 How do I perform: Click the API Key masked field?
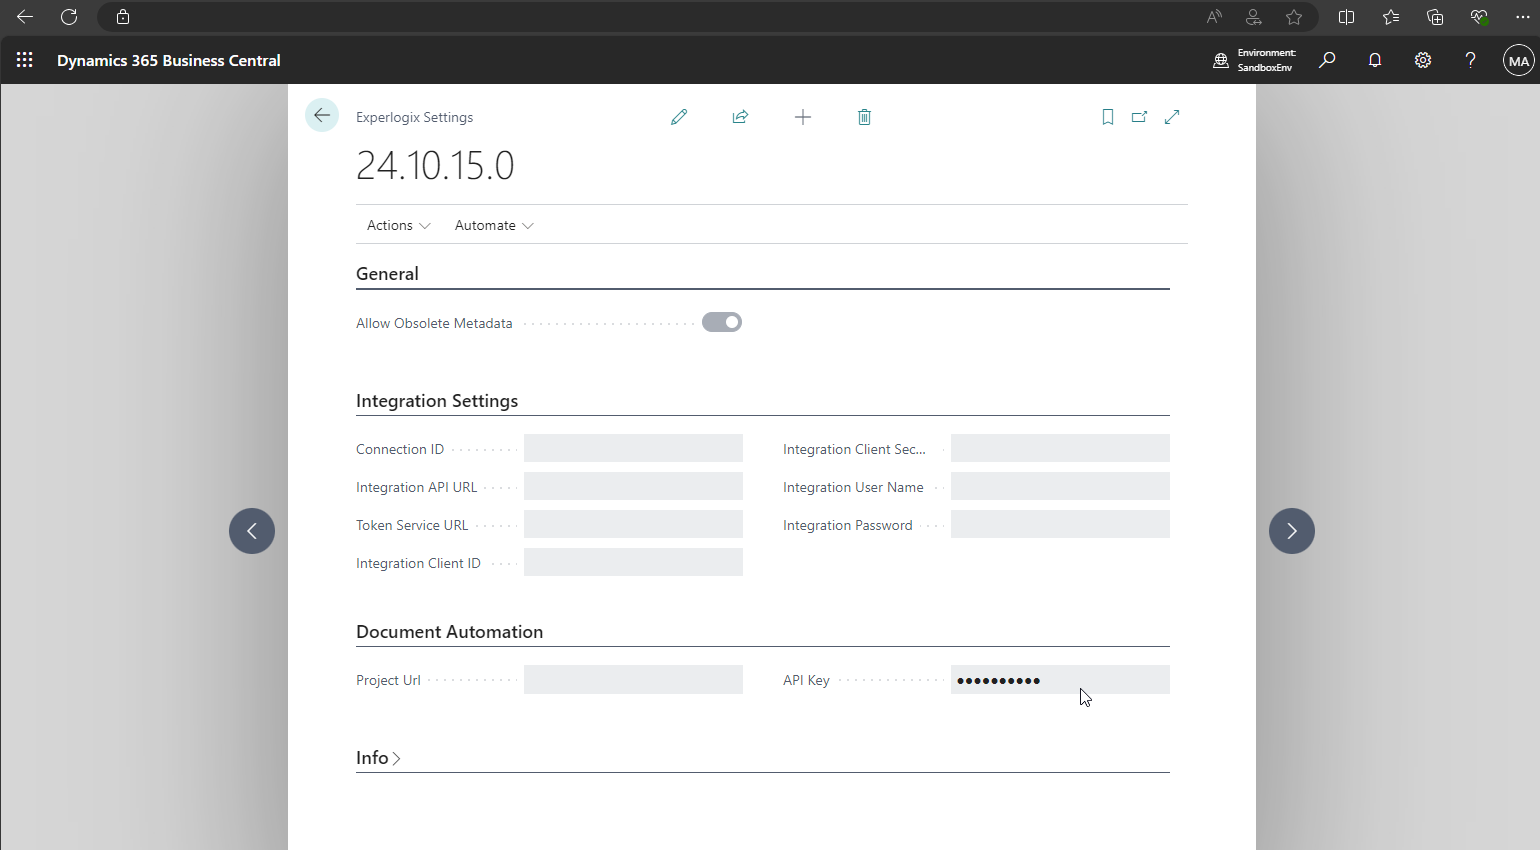(x=1060, y=679)
